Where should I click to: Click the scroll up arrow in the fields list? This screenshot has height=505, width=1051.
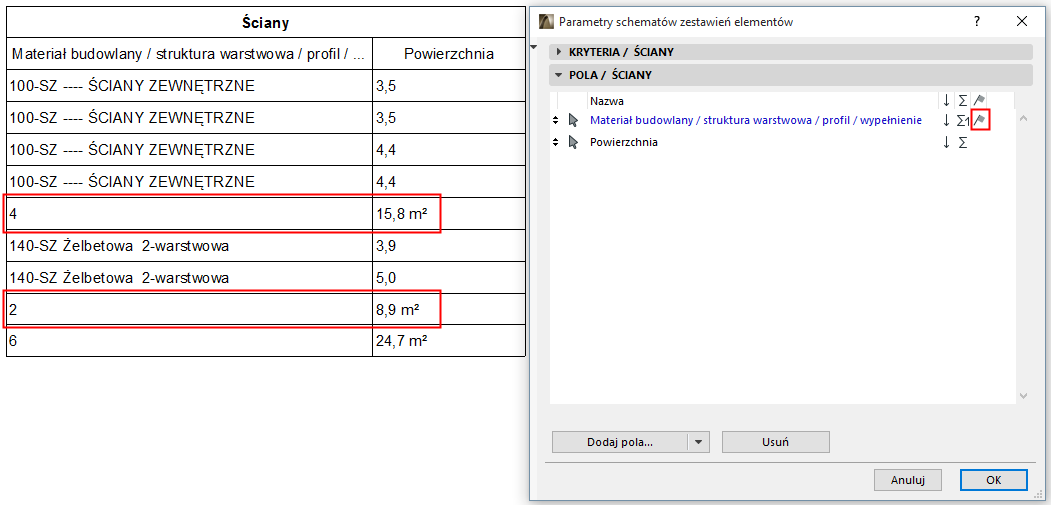coord(1023,119)
